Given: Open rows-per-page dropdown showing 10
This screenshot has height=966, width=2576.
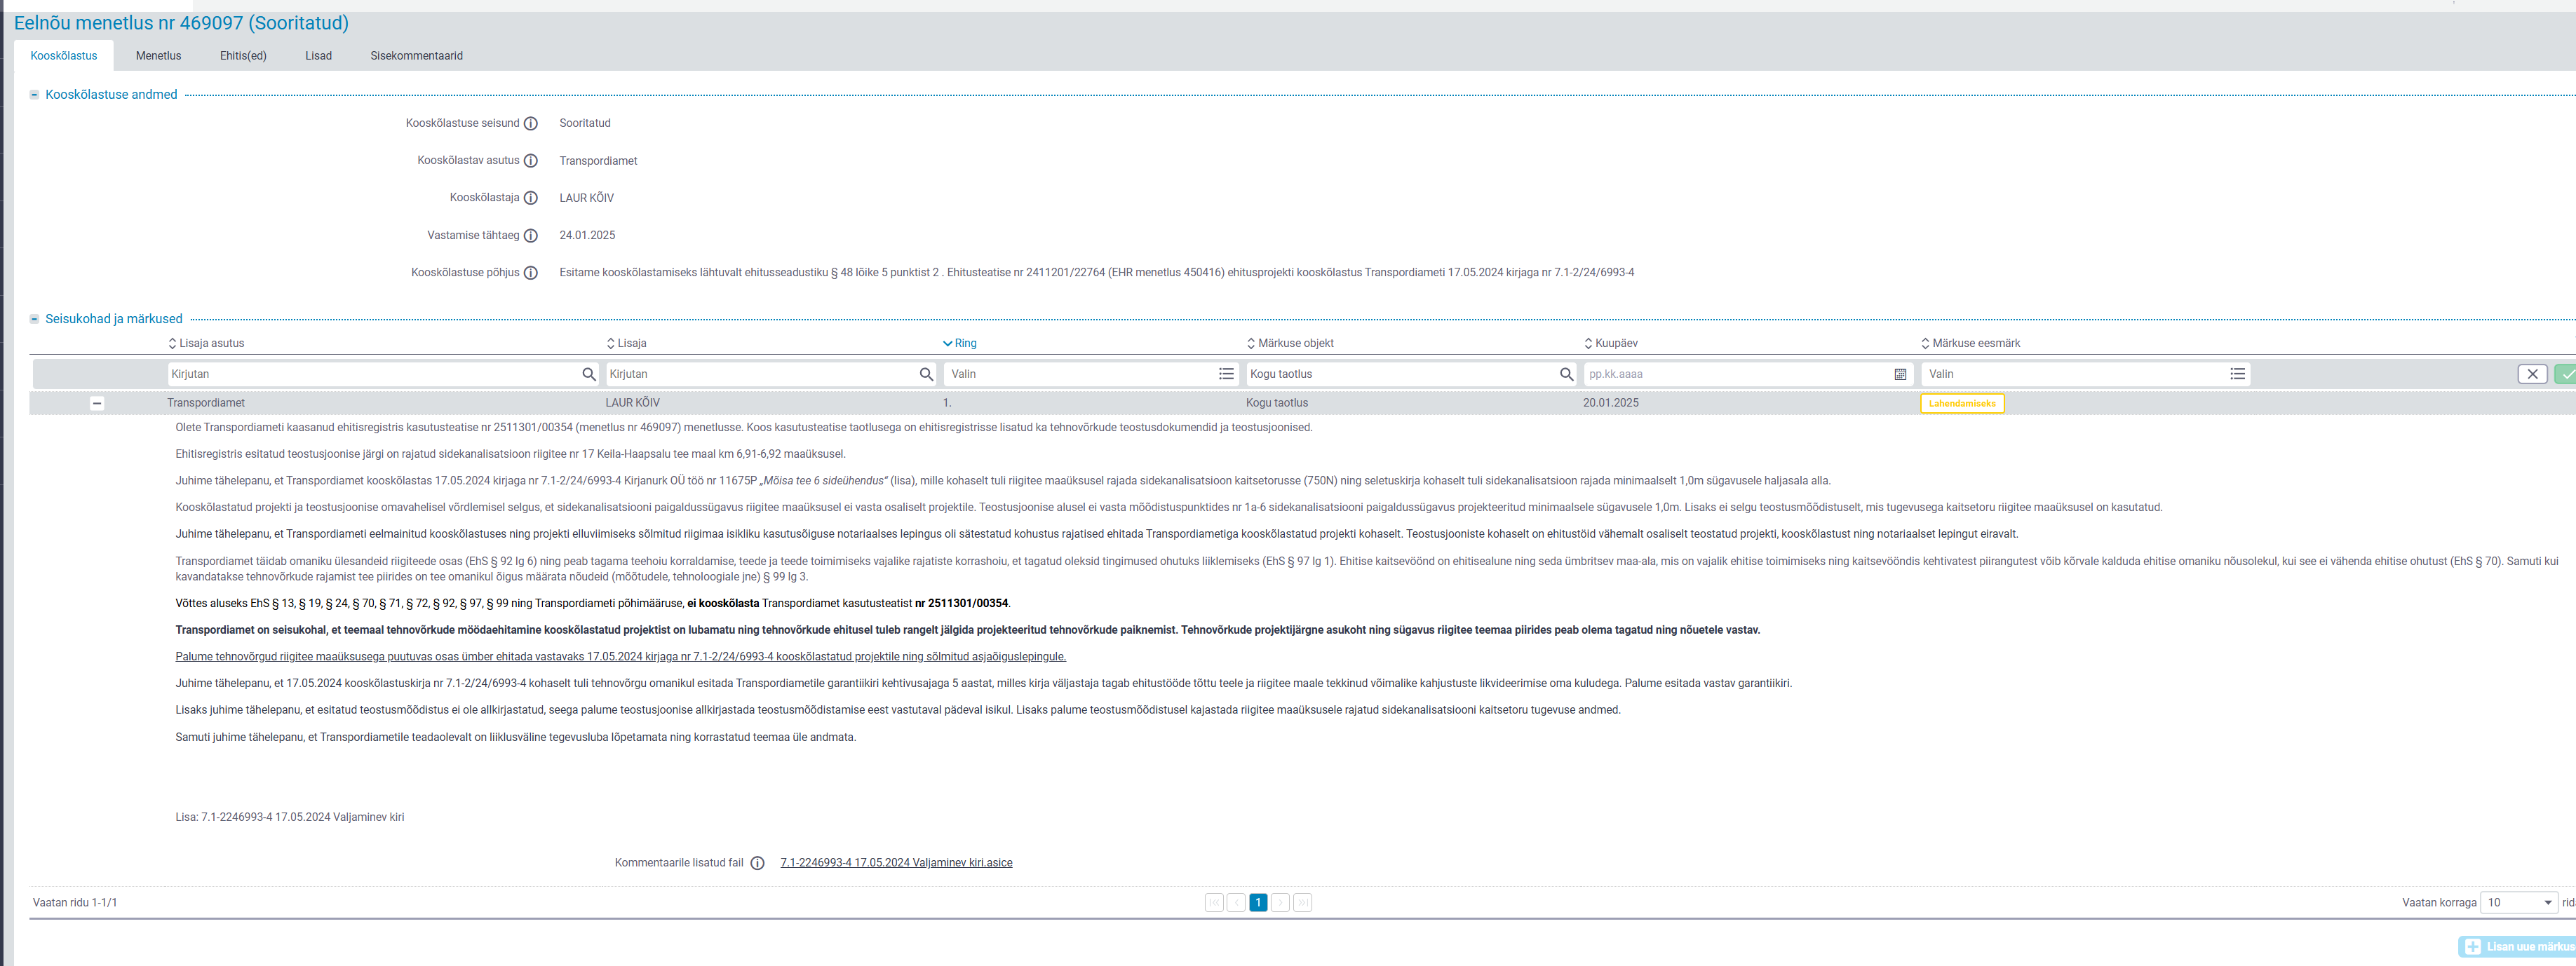Looking at the screenshot, I should click(2520, 903).
